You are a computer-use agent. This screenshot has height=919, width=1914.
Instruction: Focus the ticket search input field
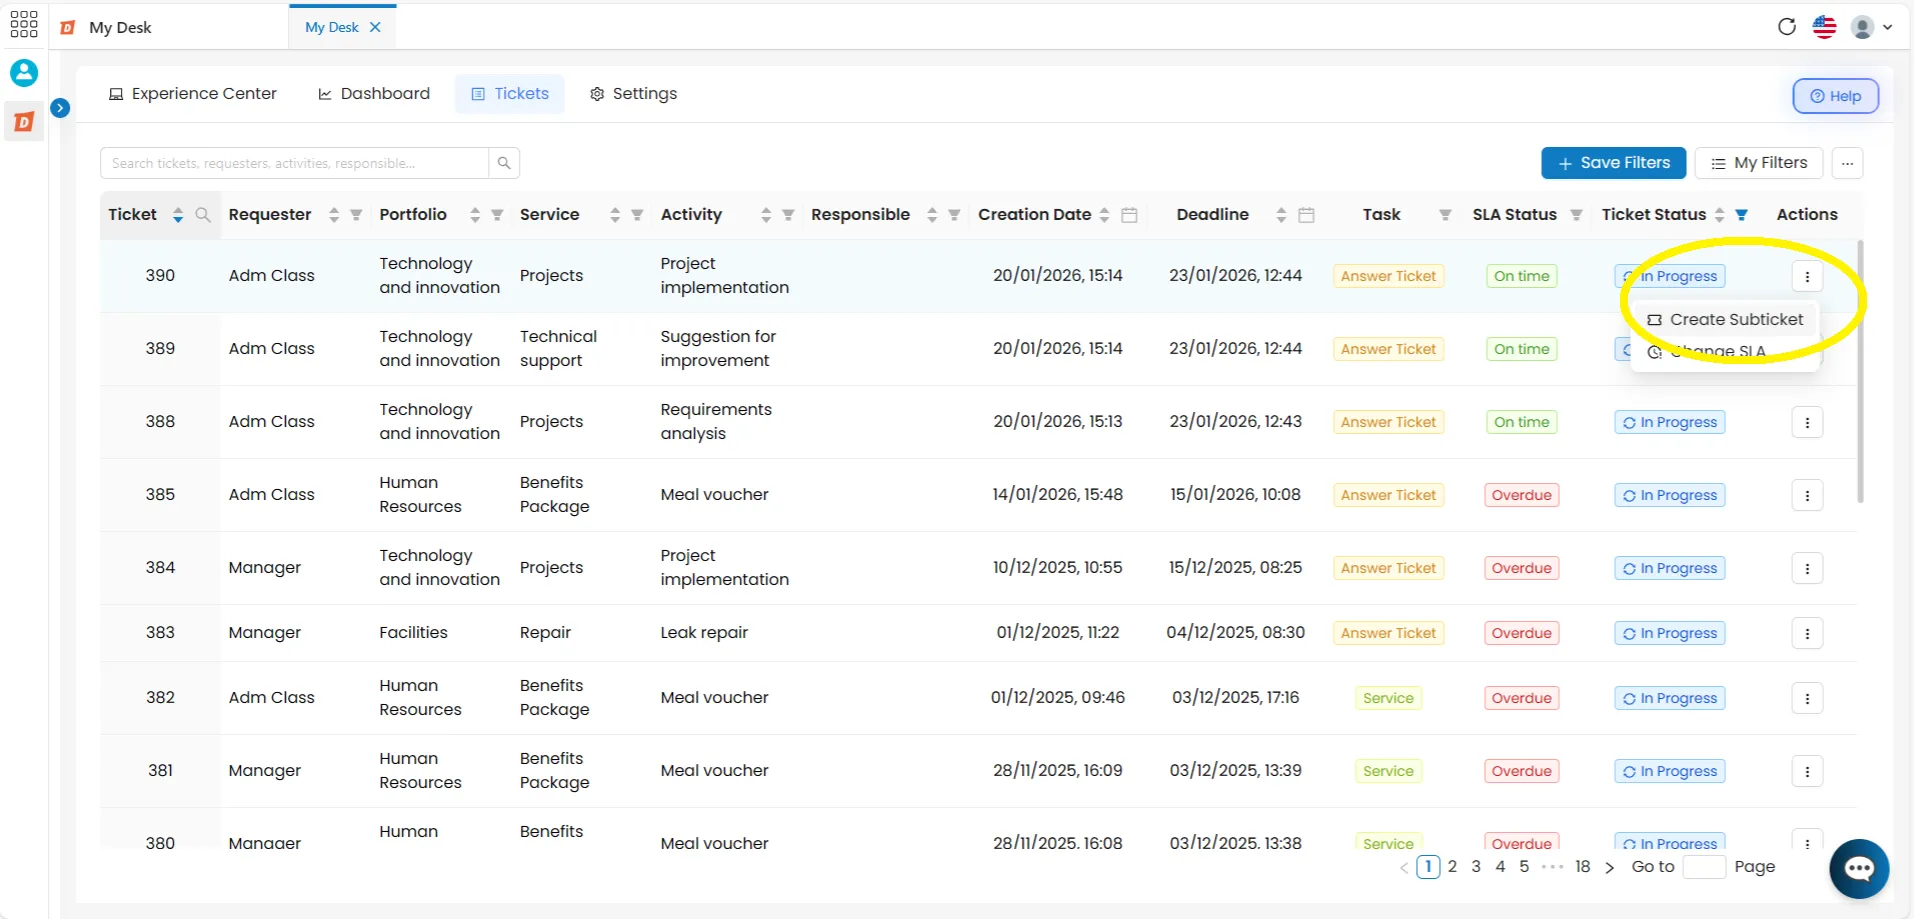tap(295, 163)
